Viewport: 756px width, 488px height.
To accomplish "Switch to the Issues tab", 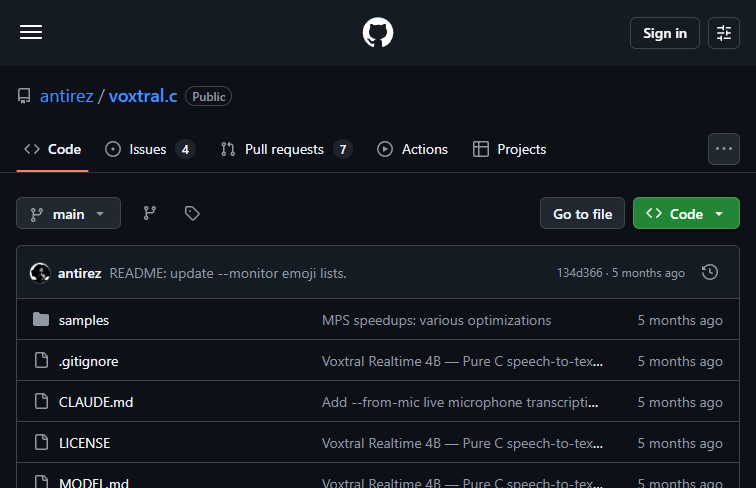I will coord(150,149).
